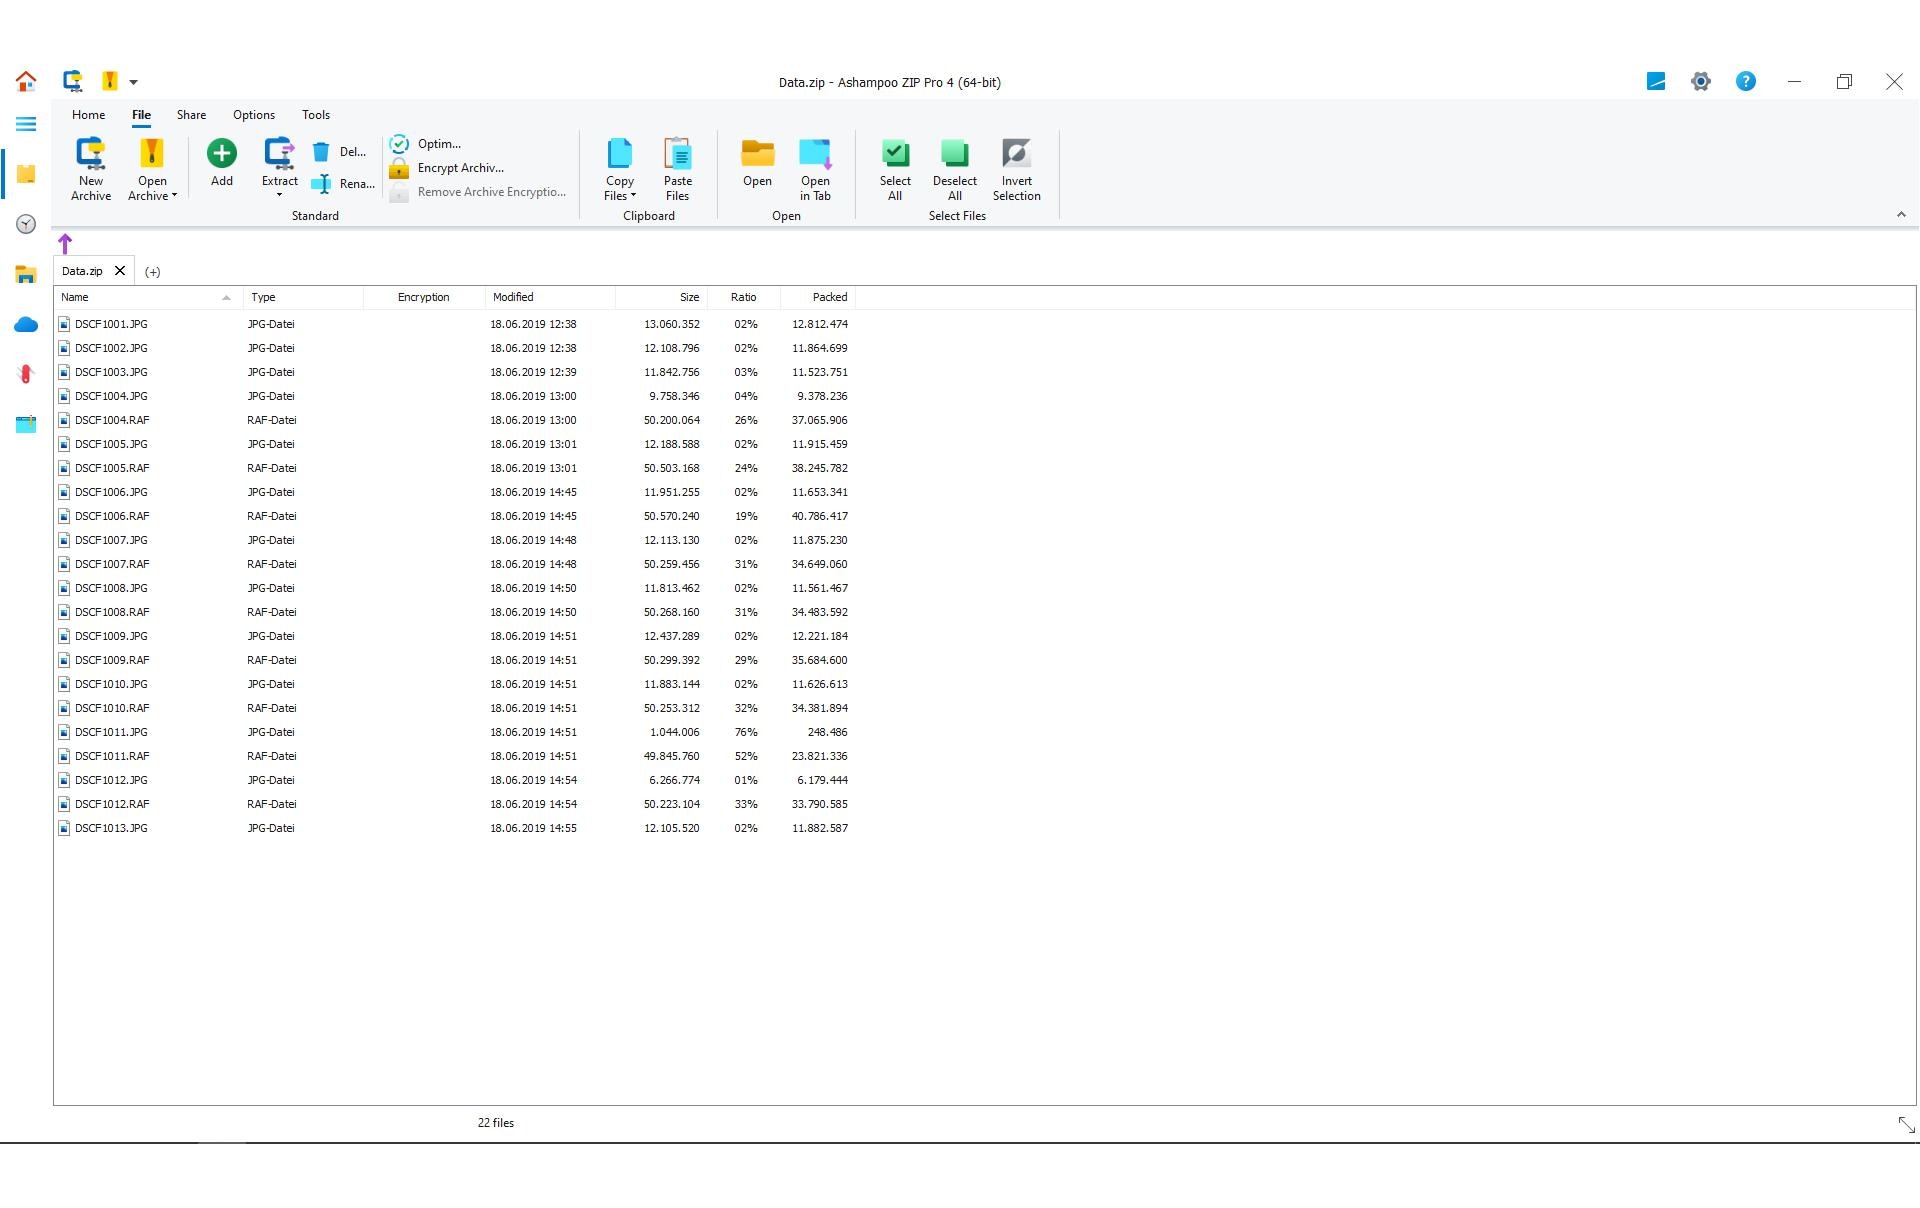Image resolution: width=1920 pixels, height=1208 pixels.
Task: Click the Deselect All icon
Action: (954, 153)
